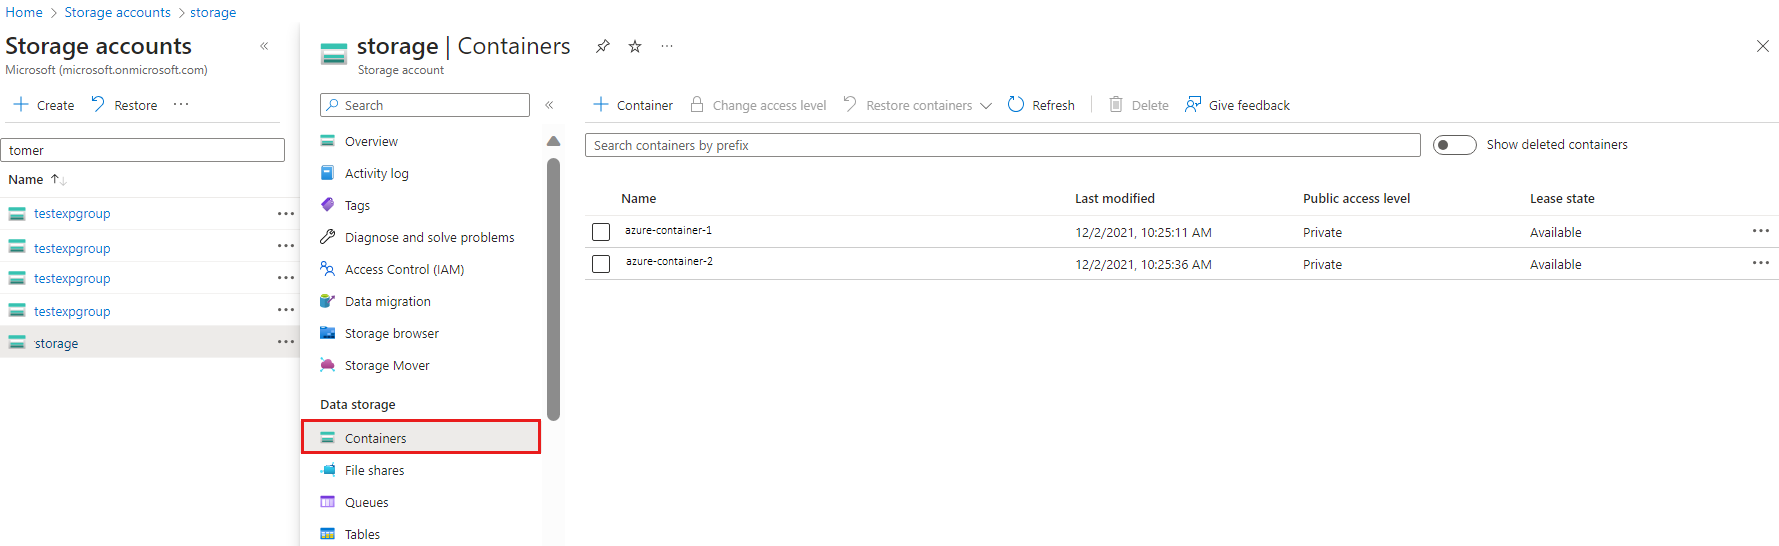Click the resource menu vertical scrollbar
1779x546 pixels.
point(553,289)
